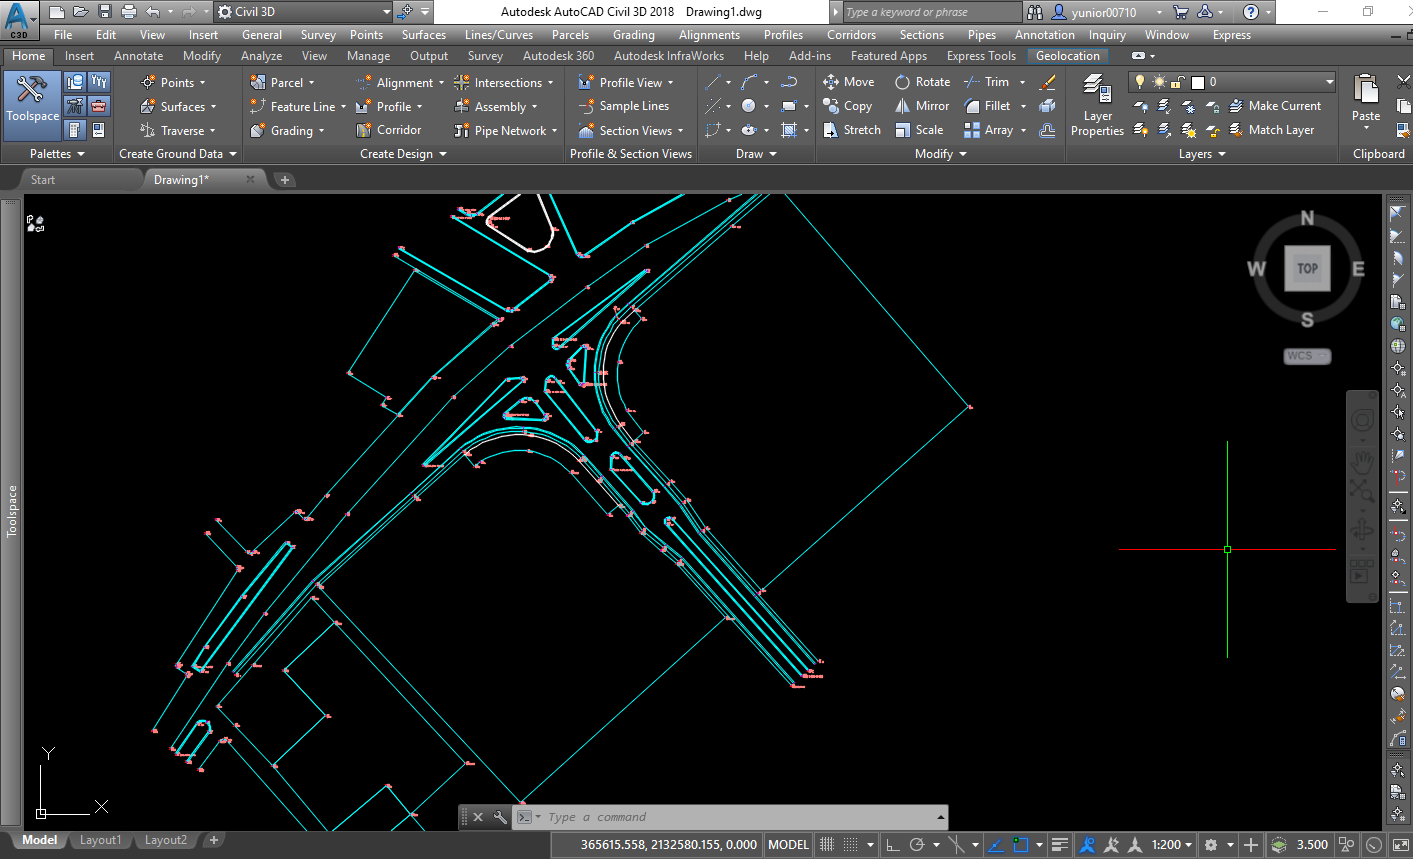Launch the Layer Properties manager
Viewport: 1413px width, 859px height.
(x=1097, y=105)
